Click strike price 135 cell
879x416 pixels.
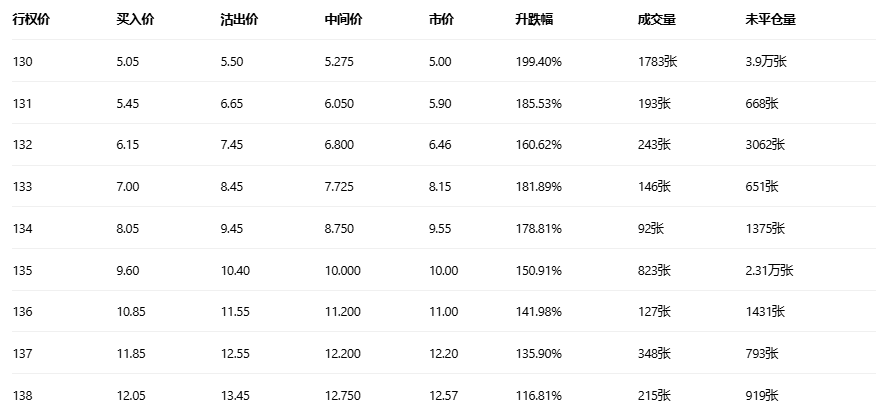tap(22, 270)
